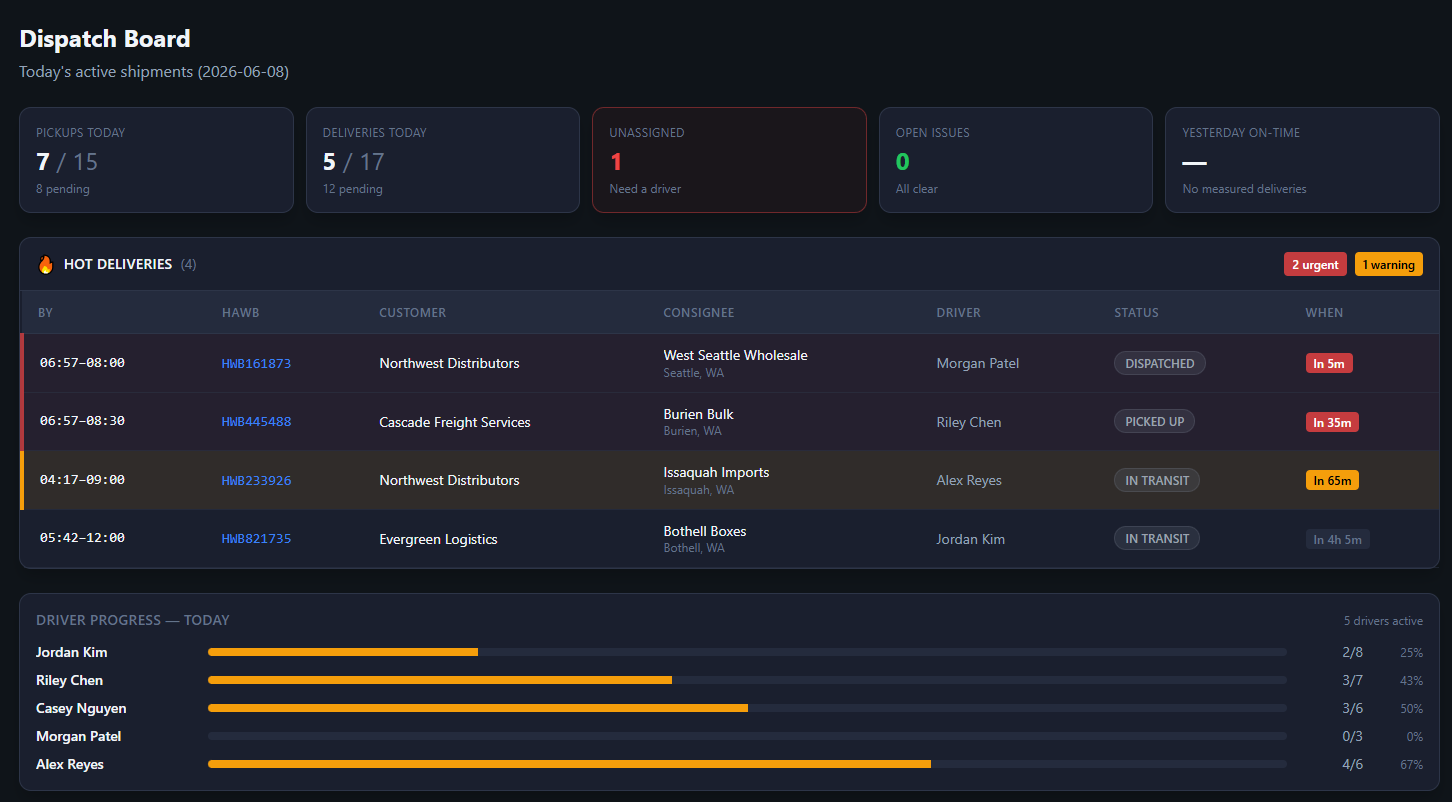This screenshot has height=802, width=1452.
Task: Click consignee Issaquah Imports
Action: [x=716, y=472]
